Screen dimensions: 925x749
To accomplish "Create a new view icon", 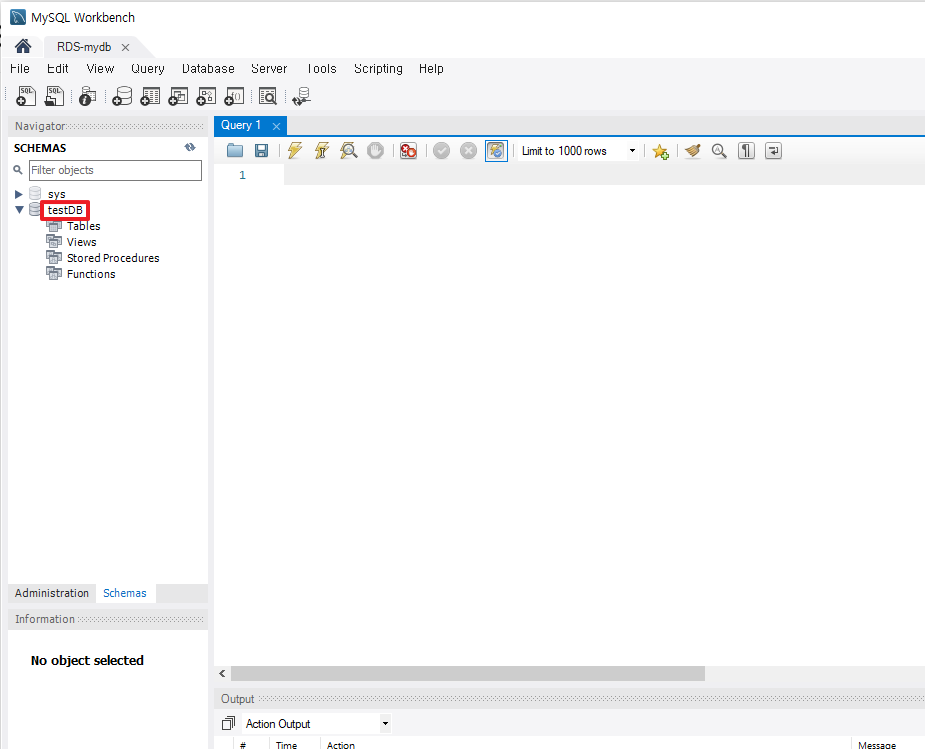I will pos(178,96).
